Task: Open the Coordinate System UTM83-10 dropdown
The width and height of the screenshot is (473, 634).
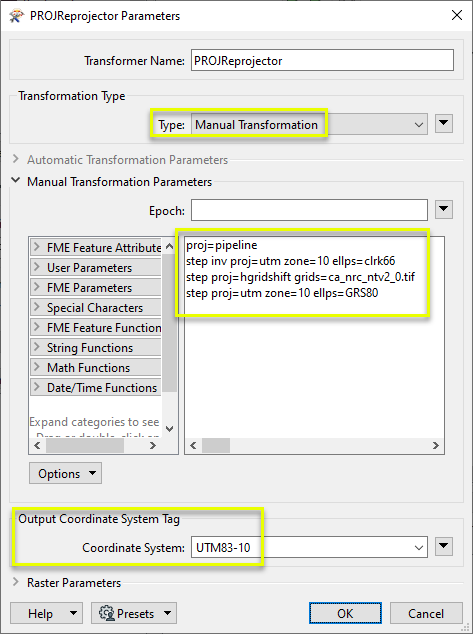Action: point(309,547)
